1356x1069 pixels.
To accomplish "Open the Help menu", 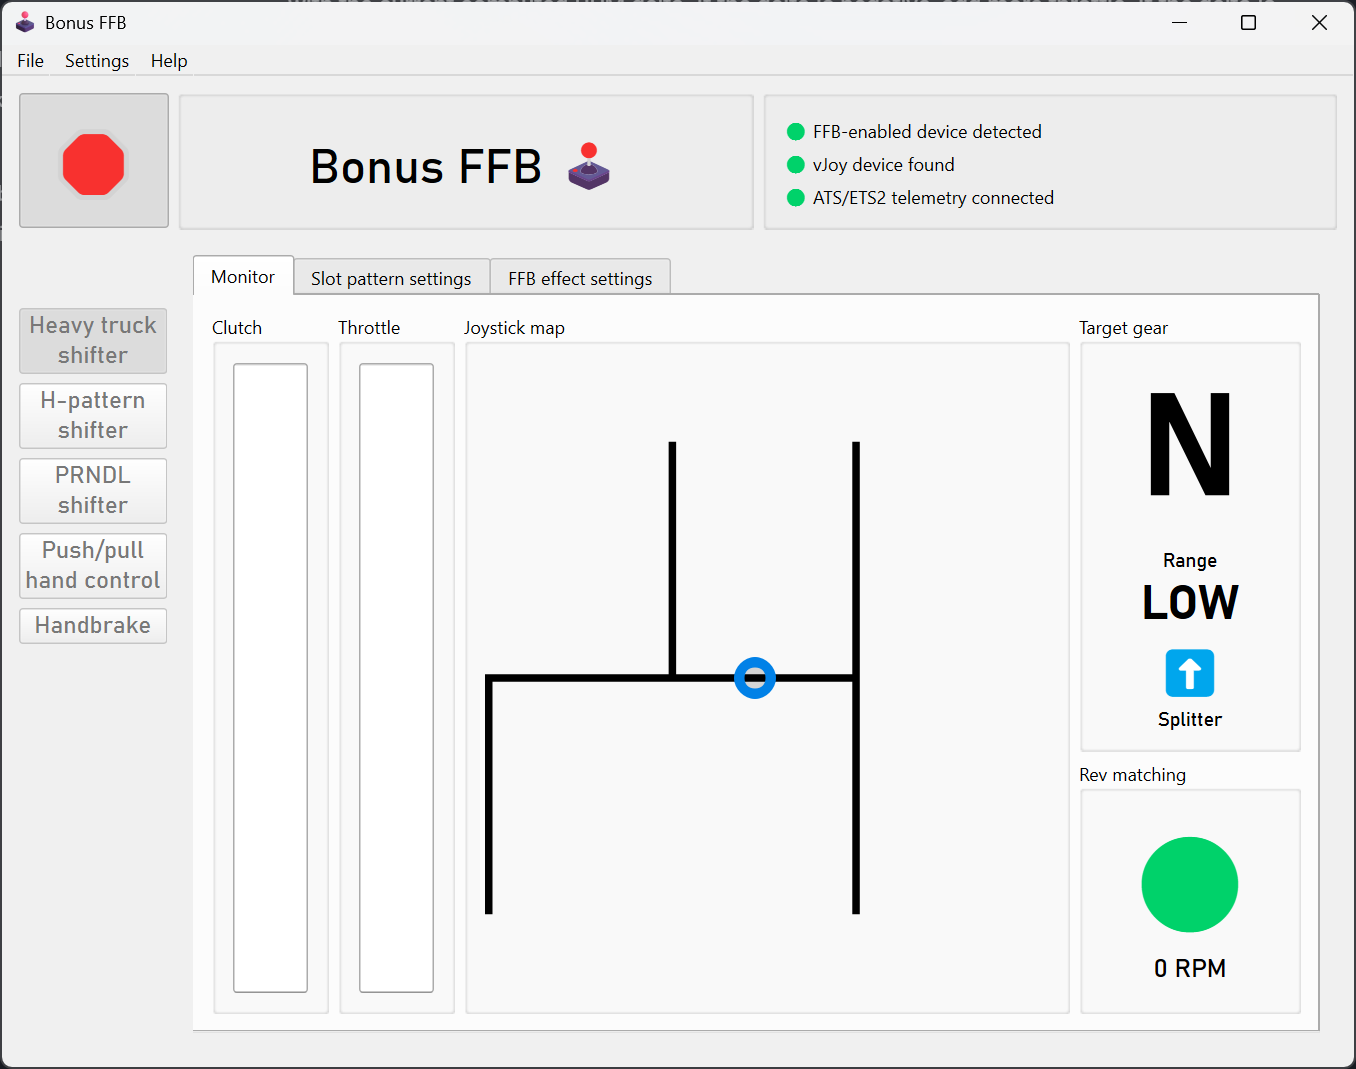I will pos(169,61).
